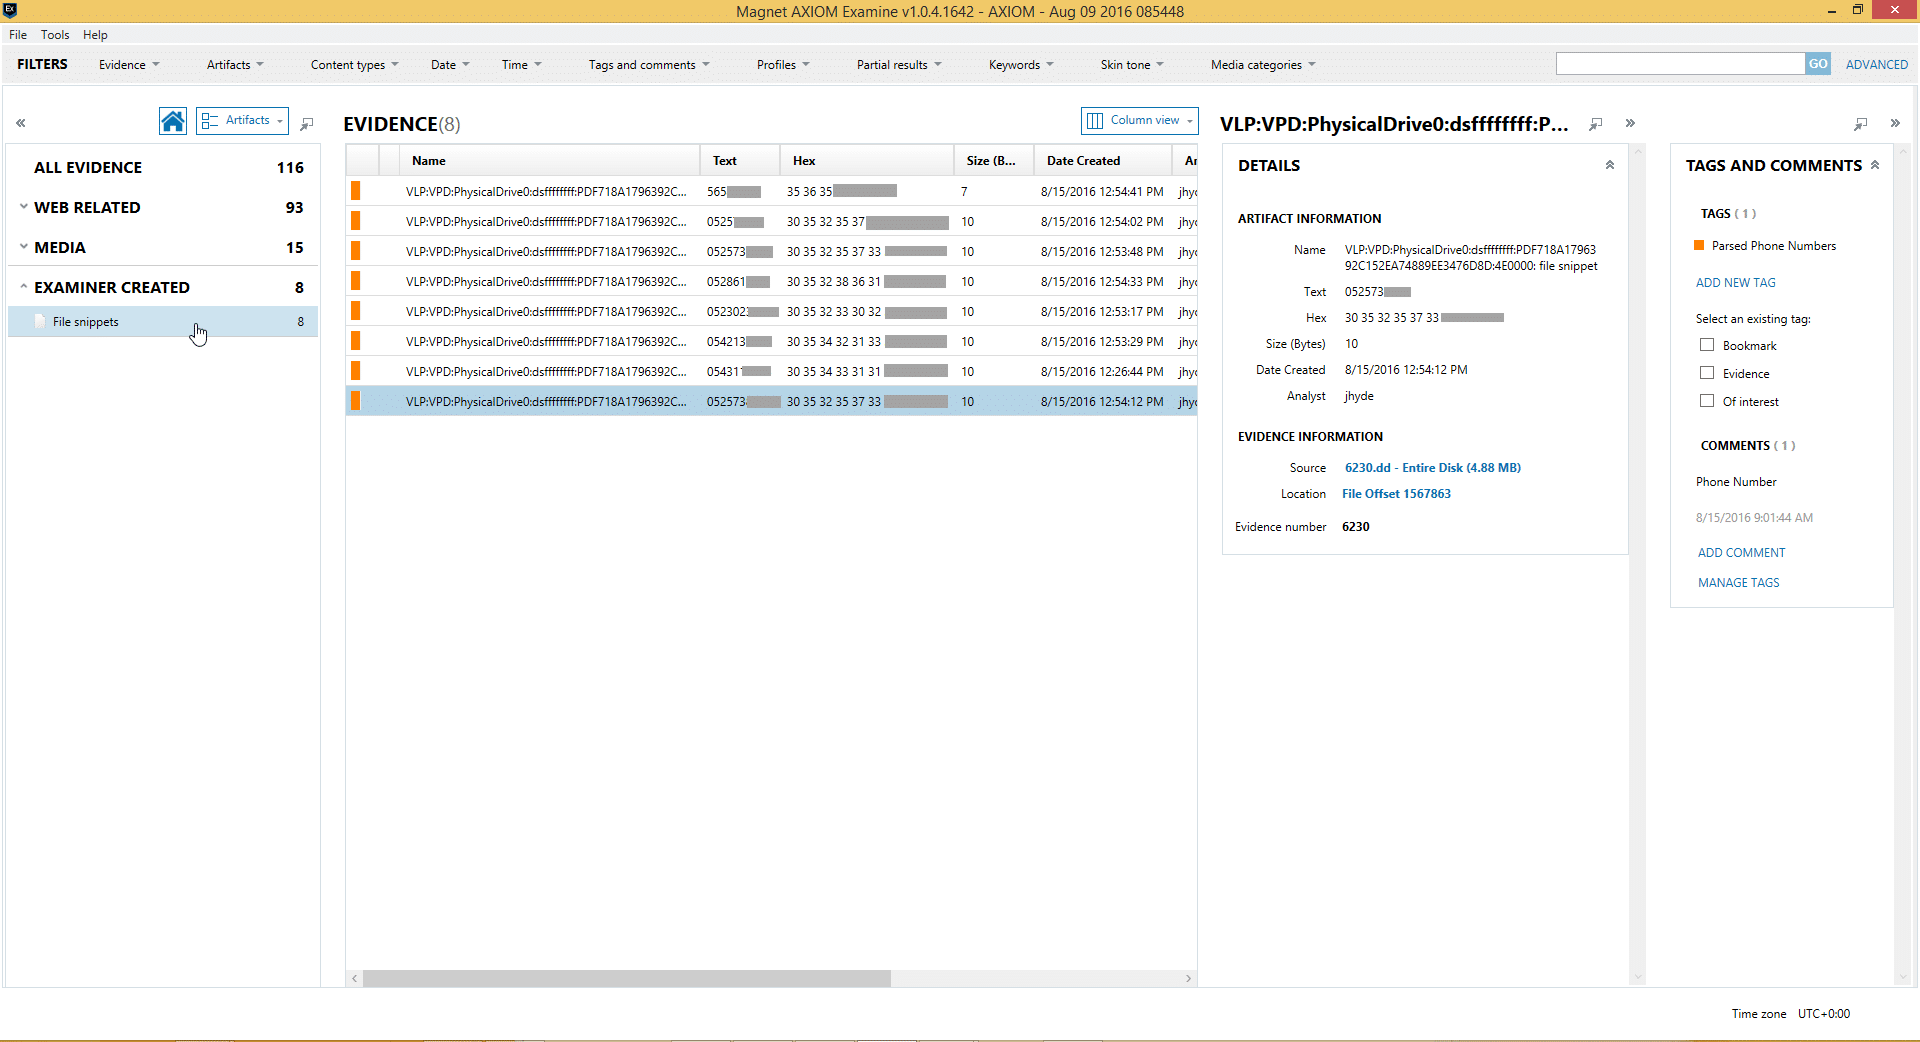The image size is (1920, 1042).
Task: Select the row with hex 30 35 32 33 30 32
Action: coord(771,311)
